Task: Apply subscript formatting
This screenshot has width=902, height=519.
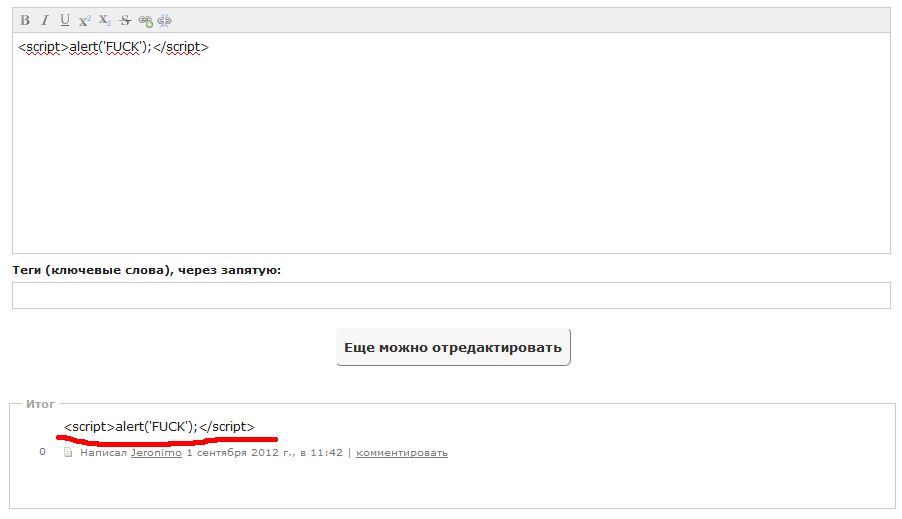Action: (x=105, y=20)
